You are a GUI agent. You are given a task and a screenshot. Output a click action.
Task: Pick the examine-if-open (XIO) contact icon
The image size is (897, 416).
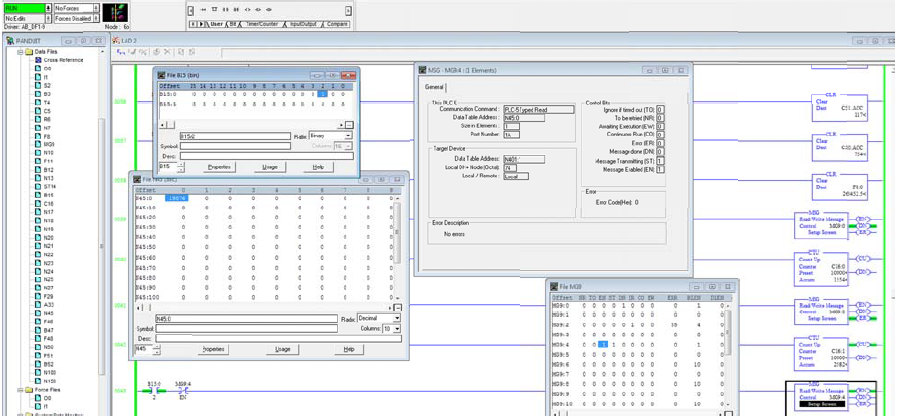(x=236, y=10)
